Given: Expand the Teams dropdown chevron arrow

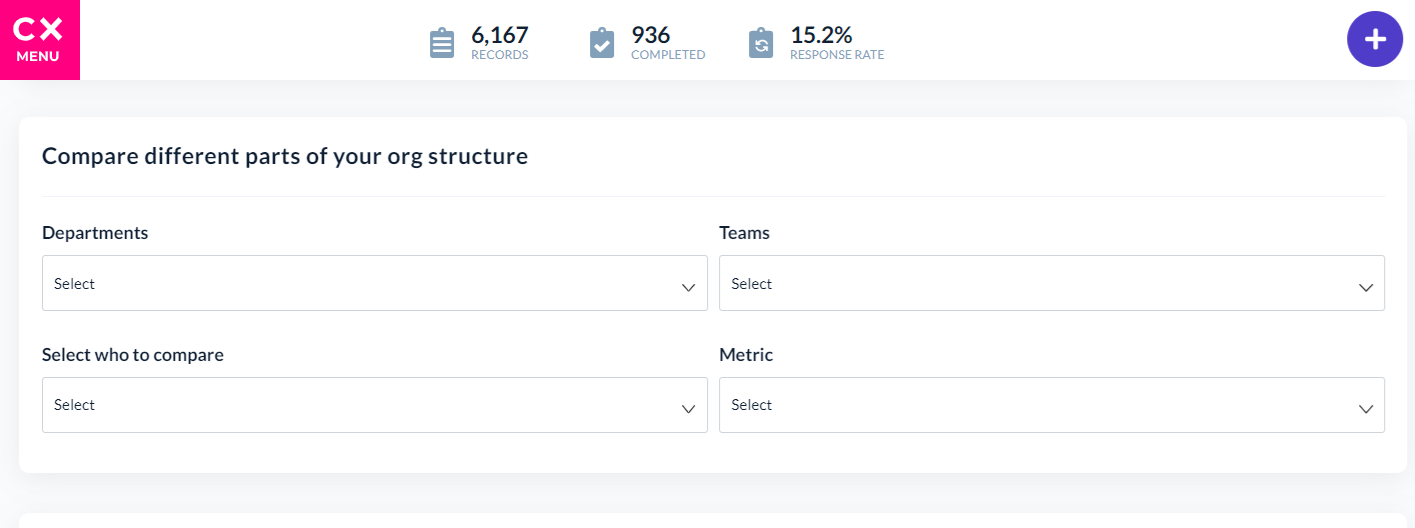Looking at the screenshot, I should click(x=1366, y=287).
